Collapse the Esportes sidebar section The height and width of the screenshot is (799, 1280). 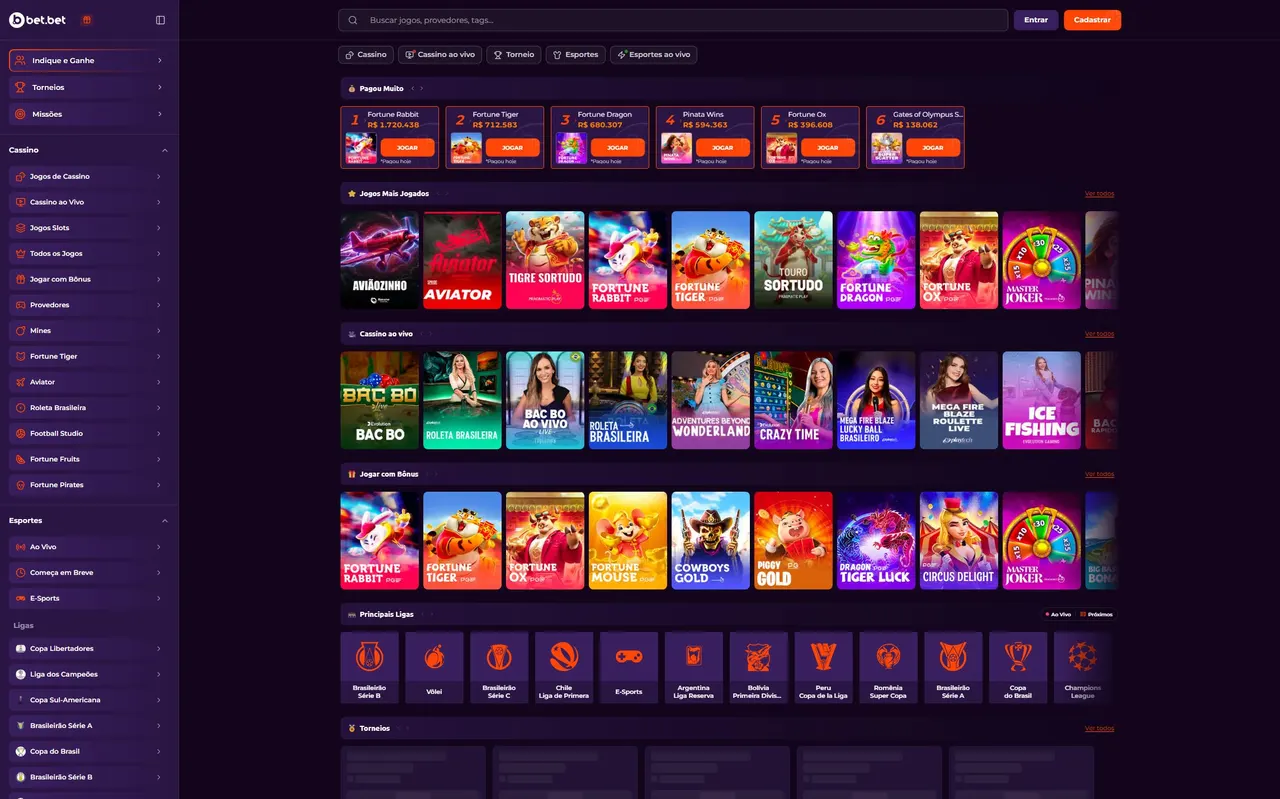[165, 521]
